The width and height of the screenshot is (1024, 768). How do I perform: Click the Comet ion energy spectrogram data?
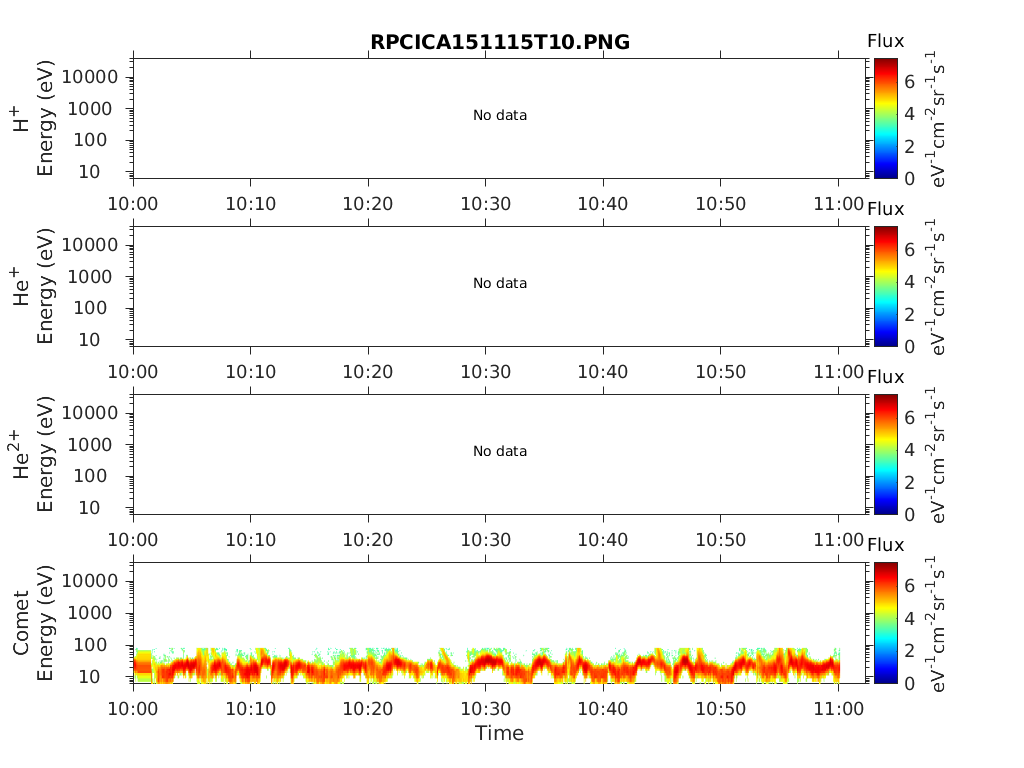(x=487, y=666)
